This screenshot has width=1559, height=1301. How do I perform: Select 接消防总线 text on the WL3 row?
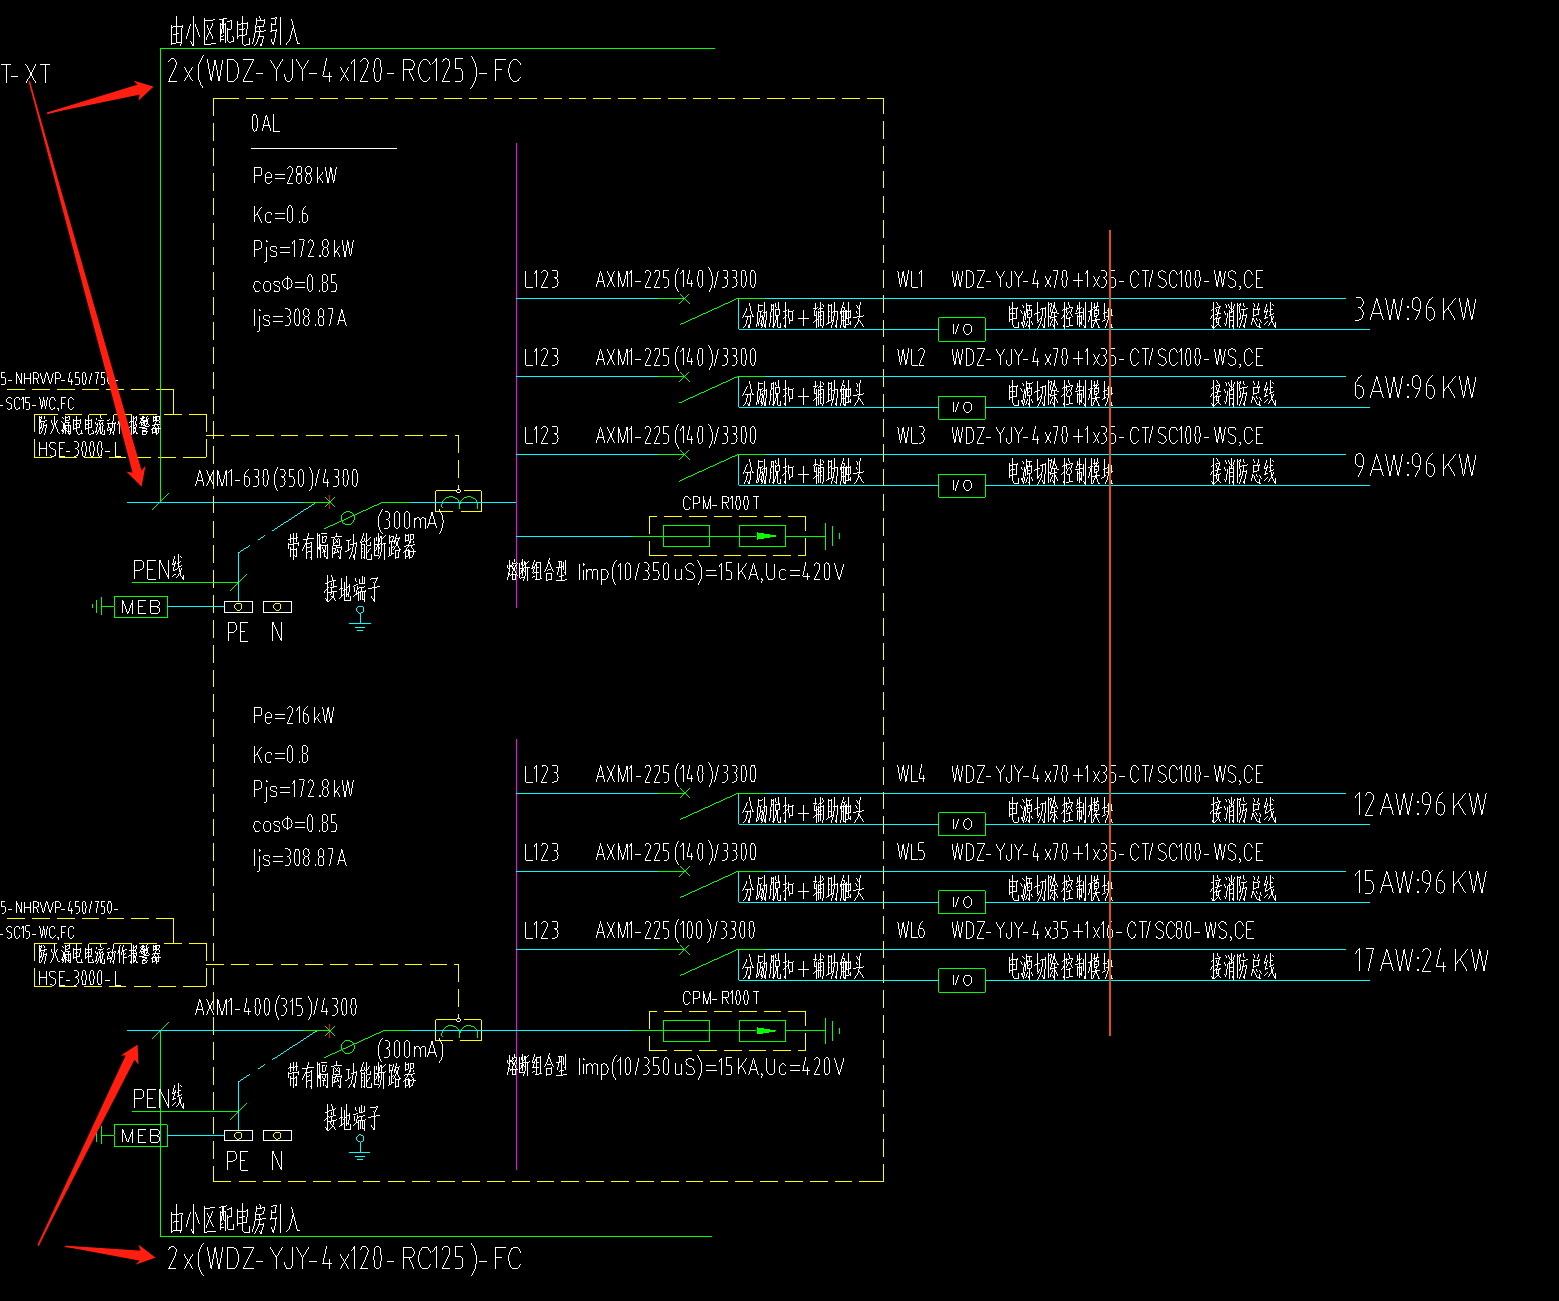click(x=1243, y=473)
